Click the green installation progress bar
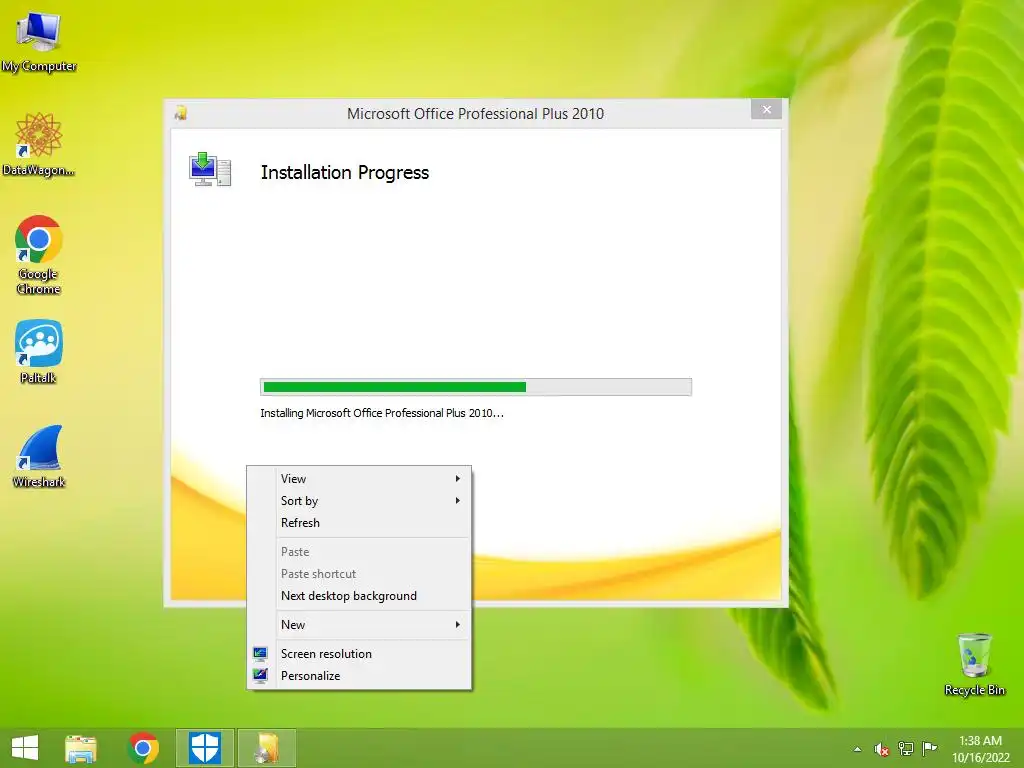The width and height of the screenshot is (1024, 768). [x=475, y=387]
